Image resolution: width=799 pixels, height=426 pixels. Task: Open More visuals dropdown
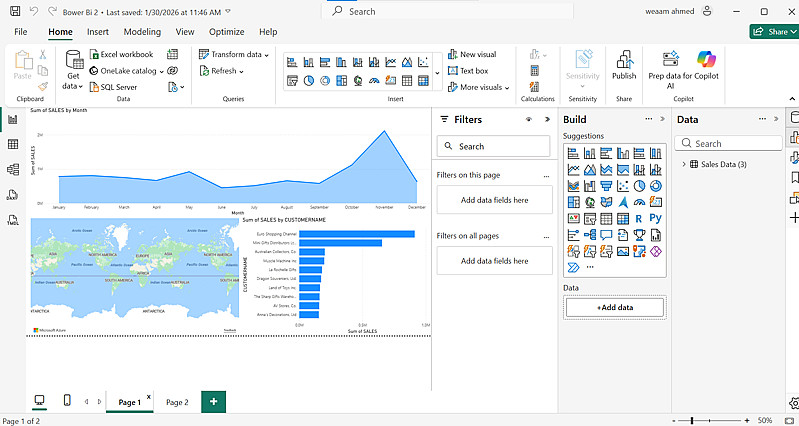tap(478, 87)
